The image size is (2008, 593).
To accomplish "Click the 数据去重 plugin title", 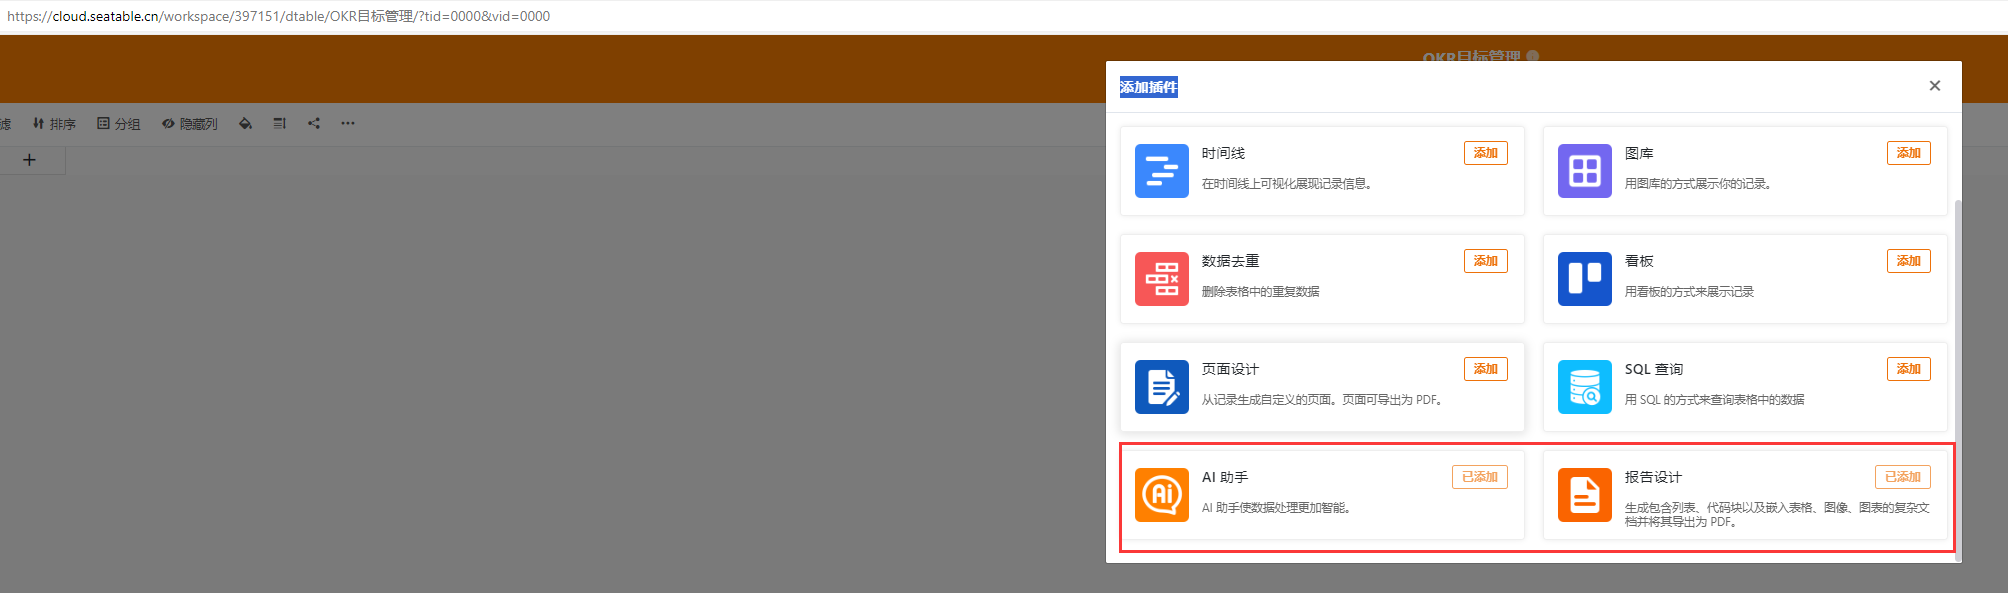I will click(x=1230, y=261).
